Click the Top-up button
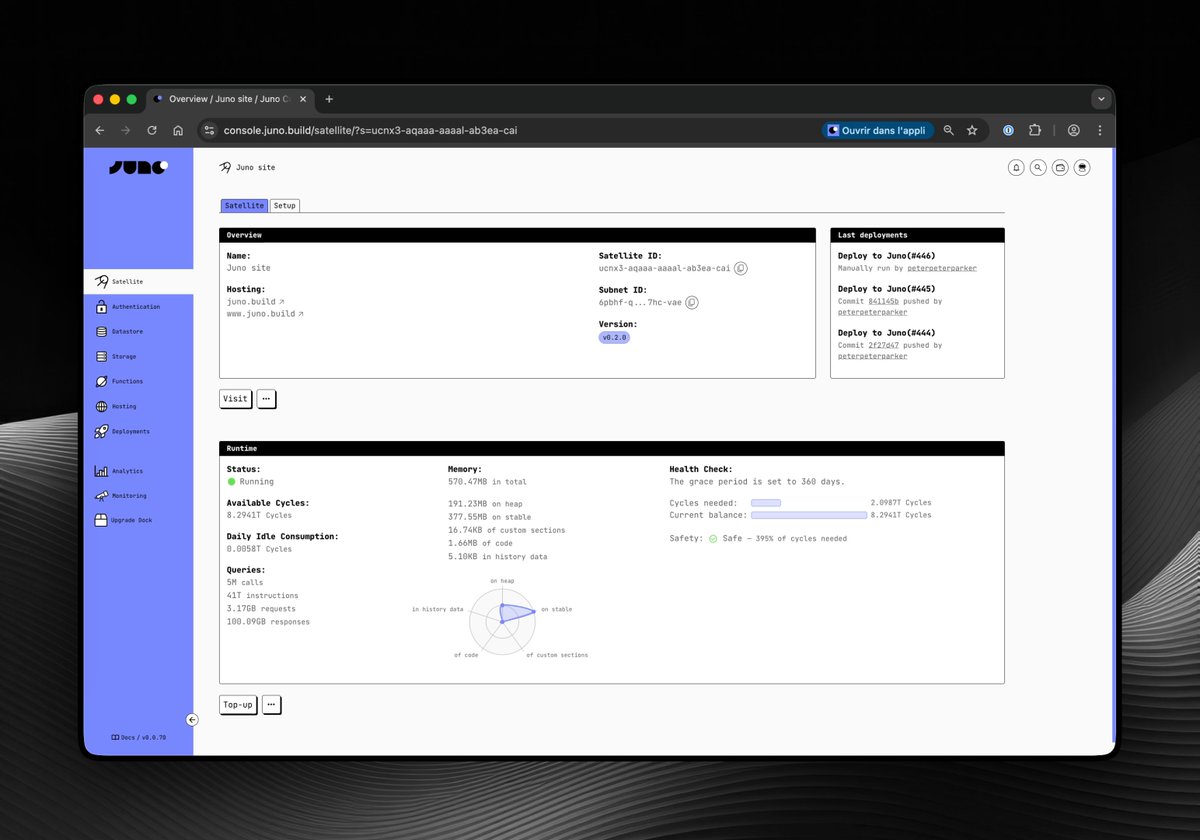Viewport: 1200px width, 840px height. pos(238,705)
